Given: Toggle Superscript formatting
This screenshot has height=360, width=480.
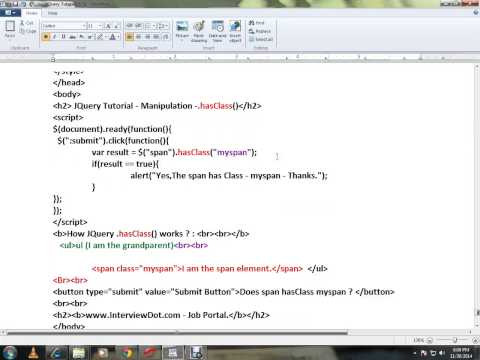Looking at the screenshot, I should (90, 37).
